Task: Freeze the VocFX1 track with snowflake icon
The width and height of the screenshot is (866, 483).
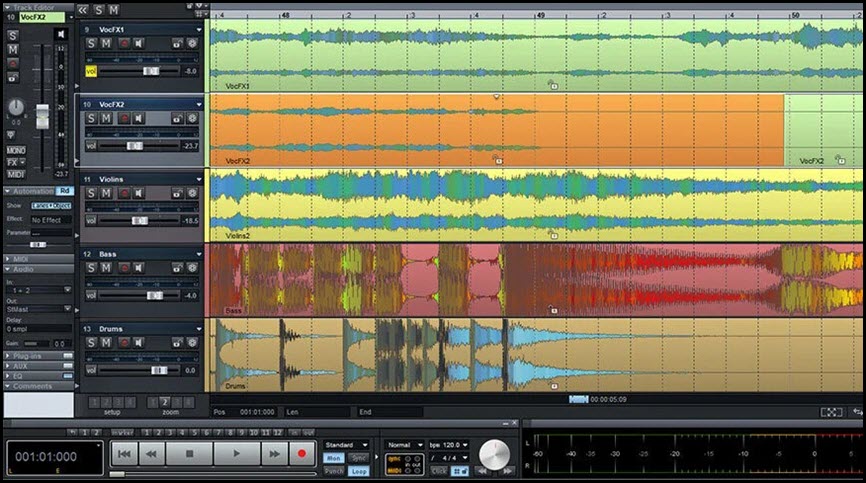Action: 192,44
